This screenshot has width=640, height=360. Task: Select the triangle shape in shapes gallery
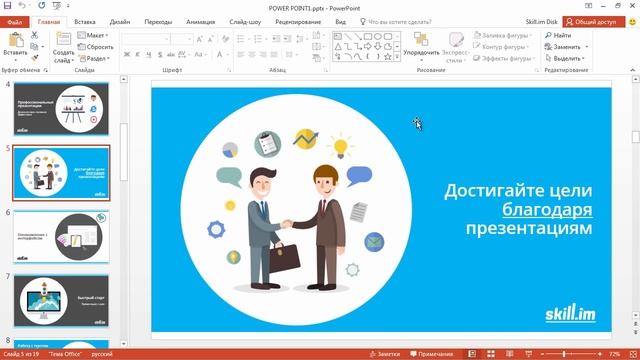coord(338,47)
